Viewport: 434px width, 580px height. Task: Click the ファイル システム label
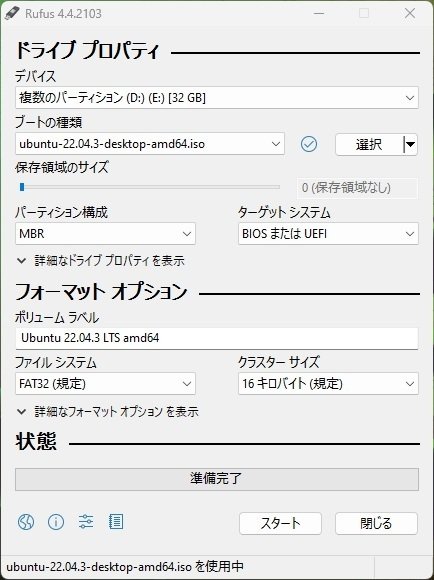(x=56, y=362)
